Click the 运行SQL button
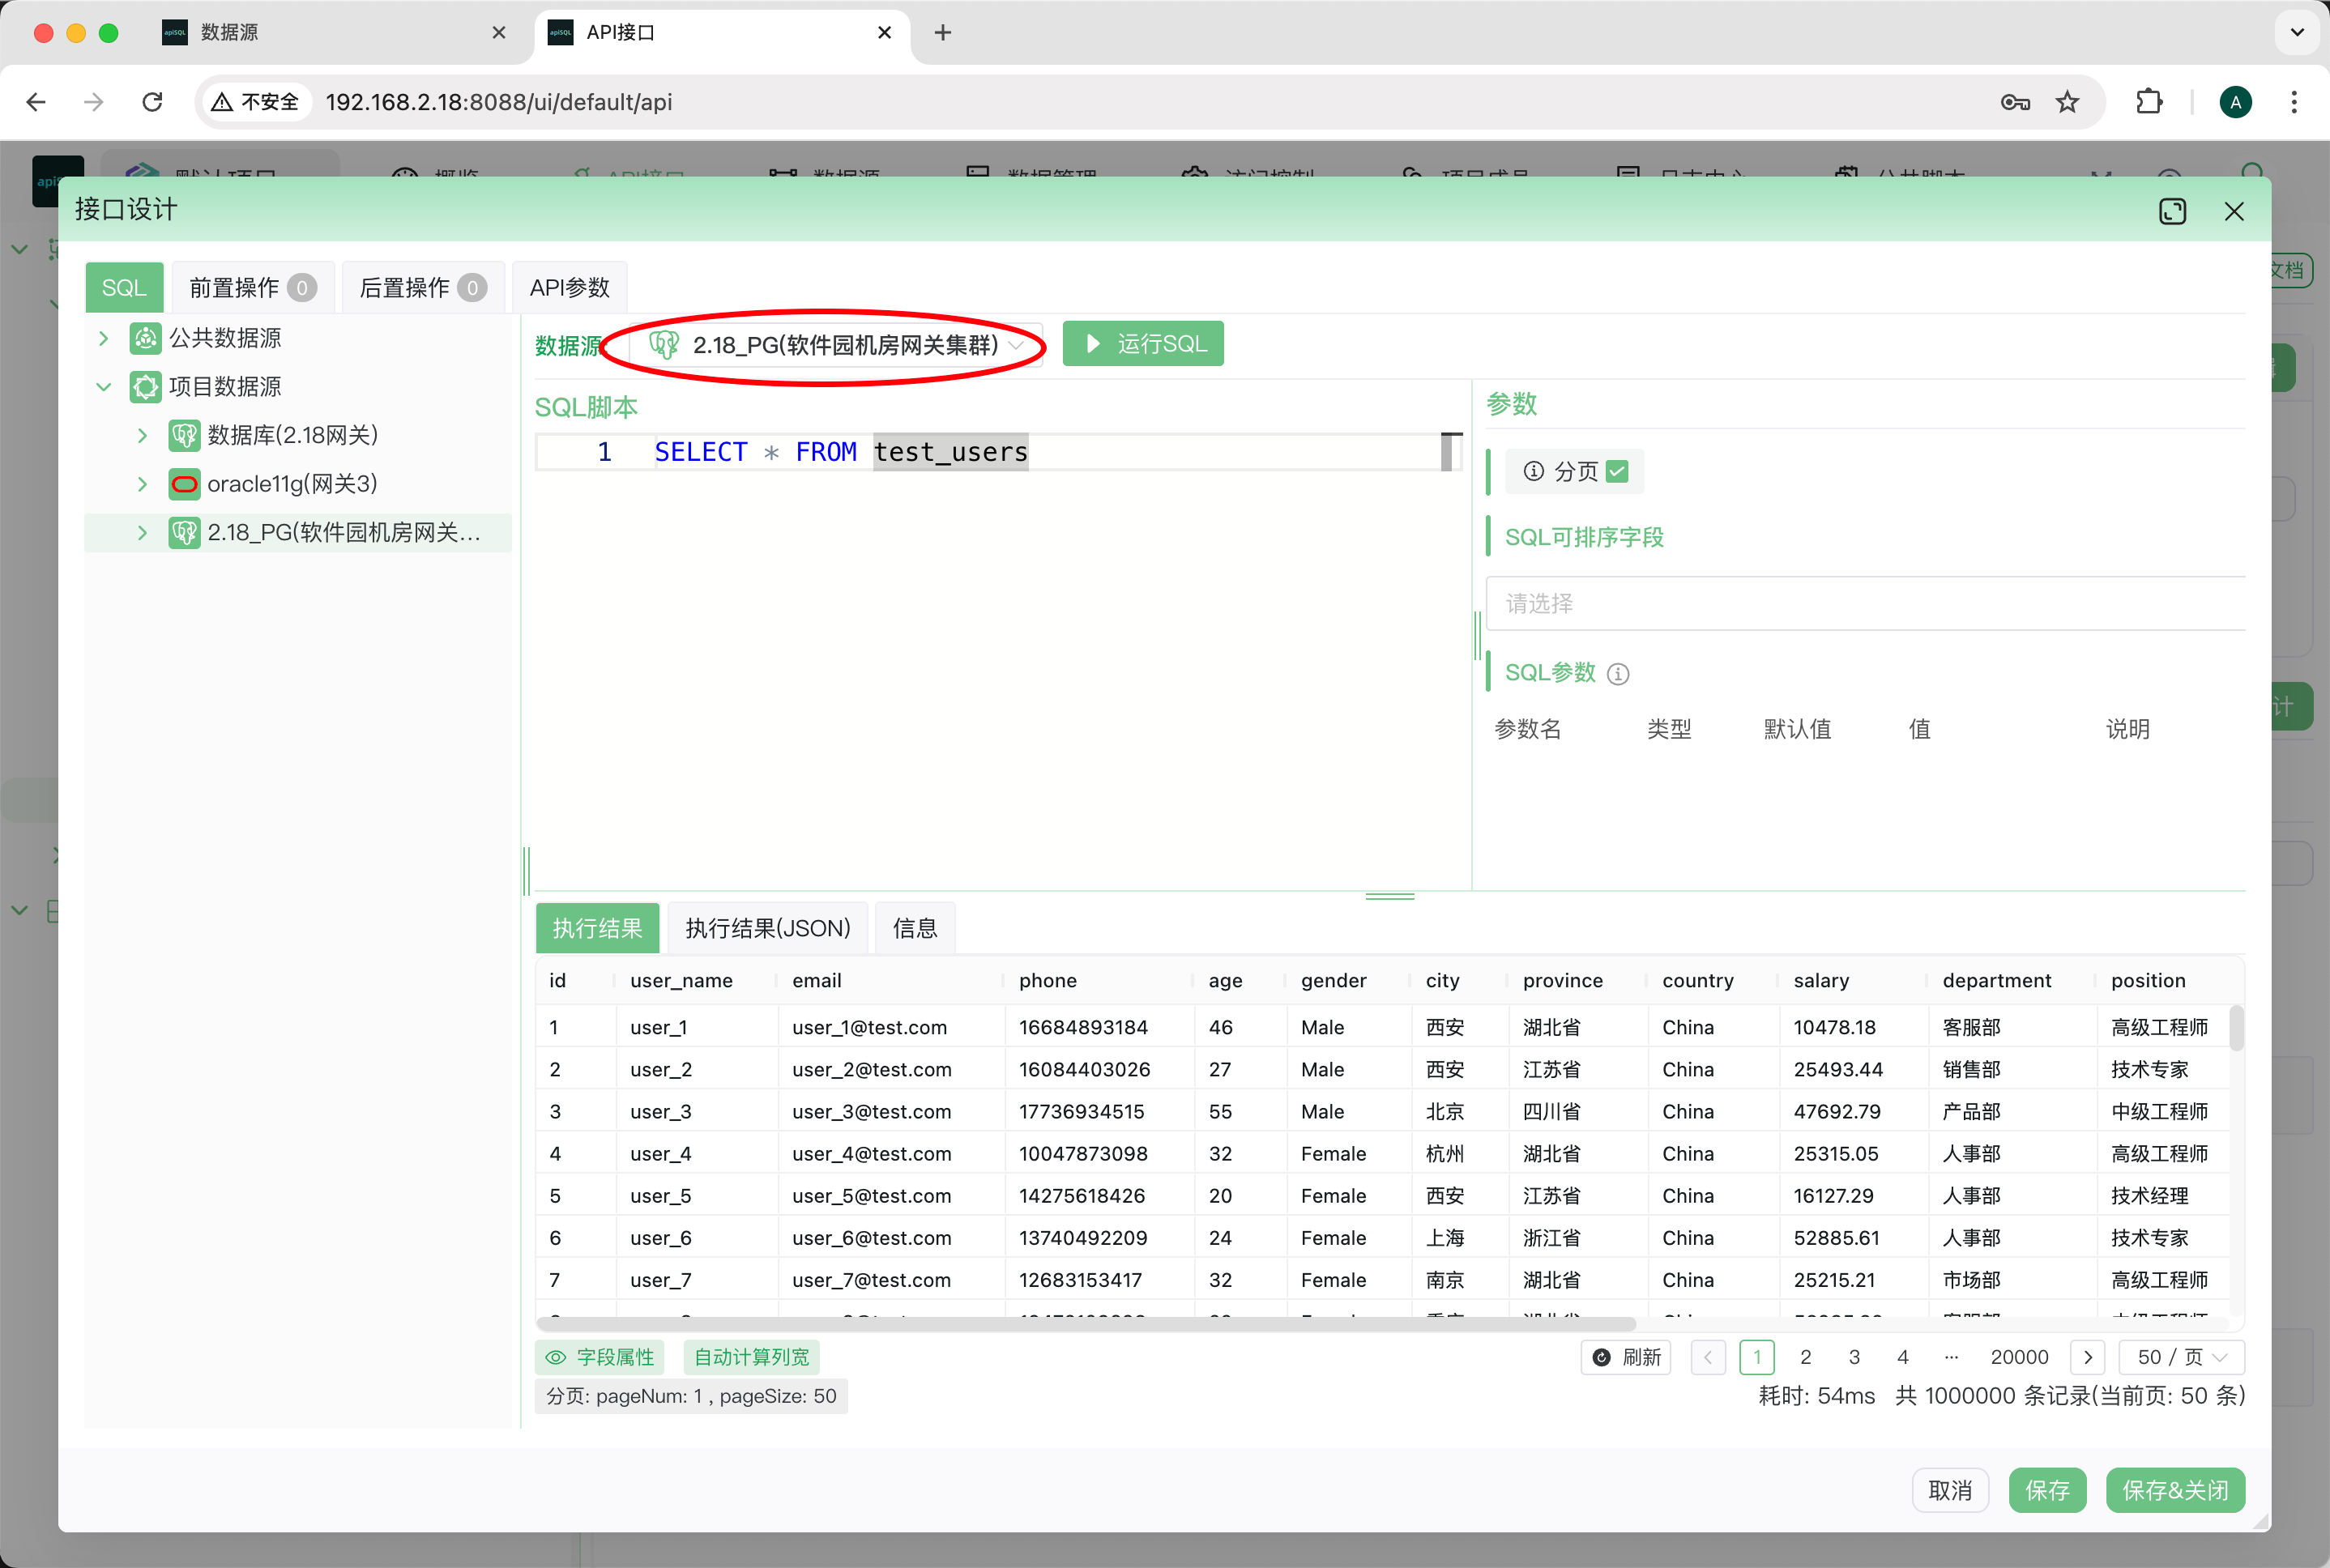Image resolution: width=2330 pixels, height=1568 pixels. (x=1143, y=344)
